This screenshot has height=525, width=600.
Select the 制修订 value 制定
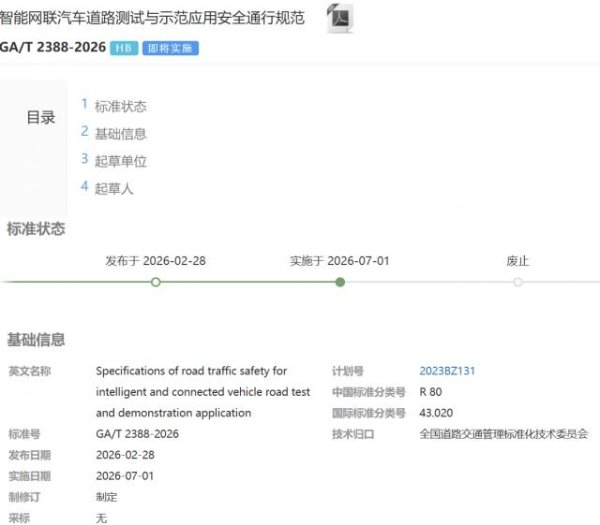click(x=106, y=497)
